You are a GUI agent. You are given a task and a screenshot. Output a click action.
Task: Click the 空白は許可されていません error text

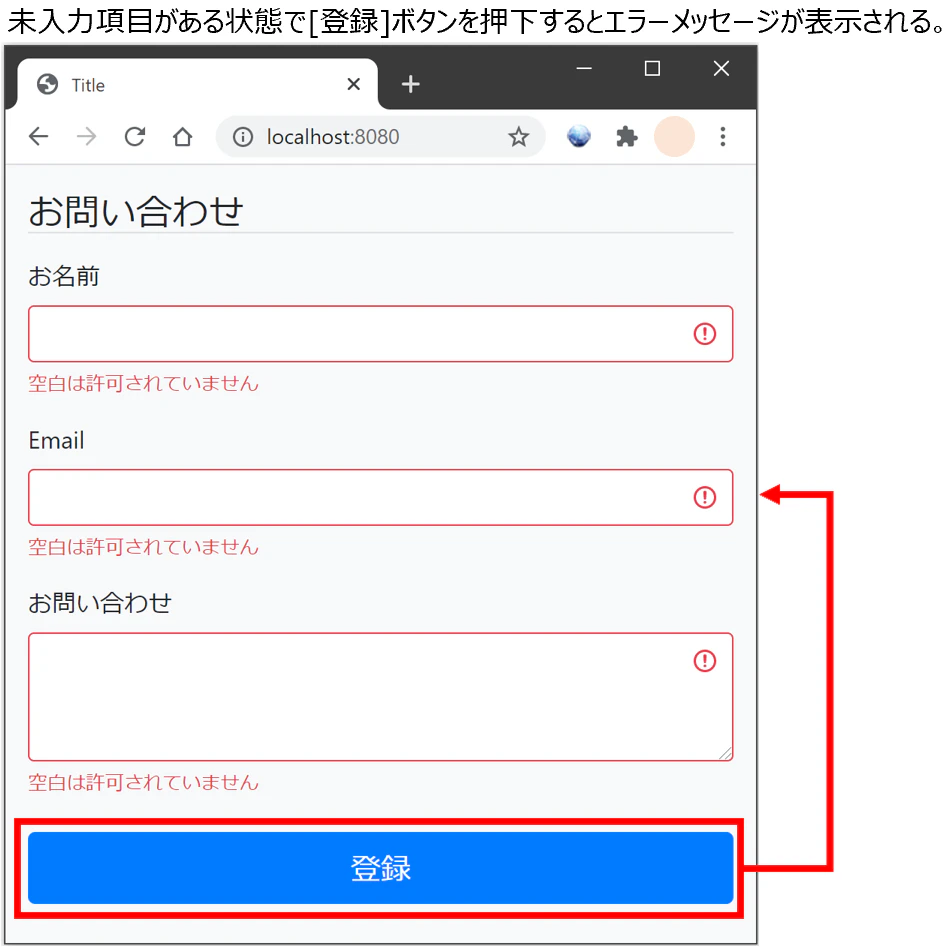144,383
